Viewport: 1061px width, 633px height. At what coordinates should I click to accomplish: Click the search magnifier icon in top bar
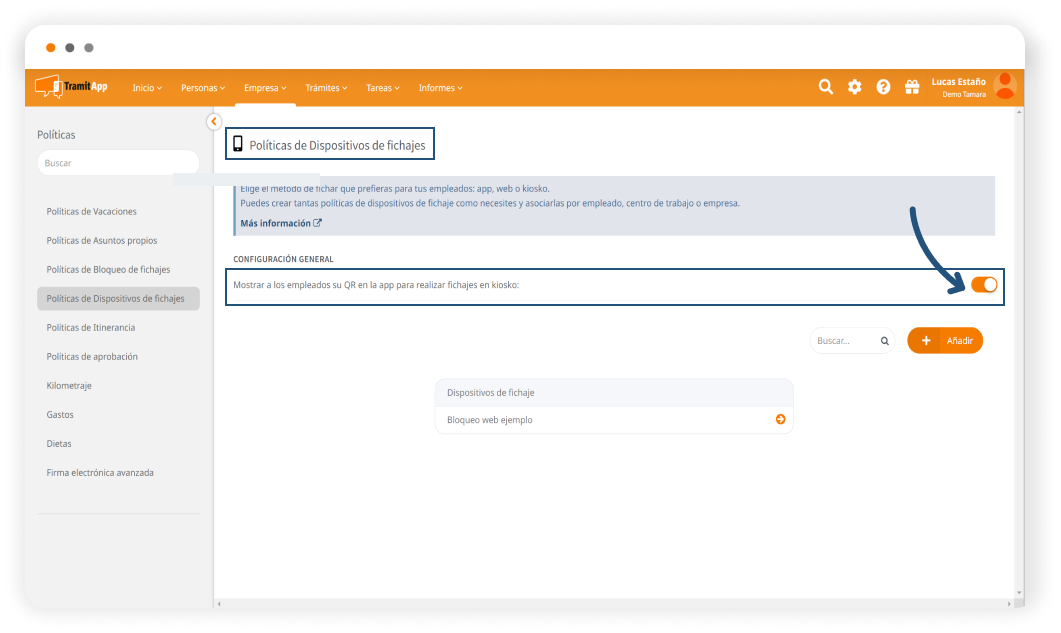pos(825,87)
